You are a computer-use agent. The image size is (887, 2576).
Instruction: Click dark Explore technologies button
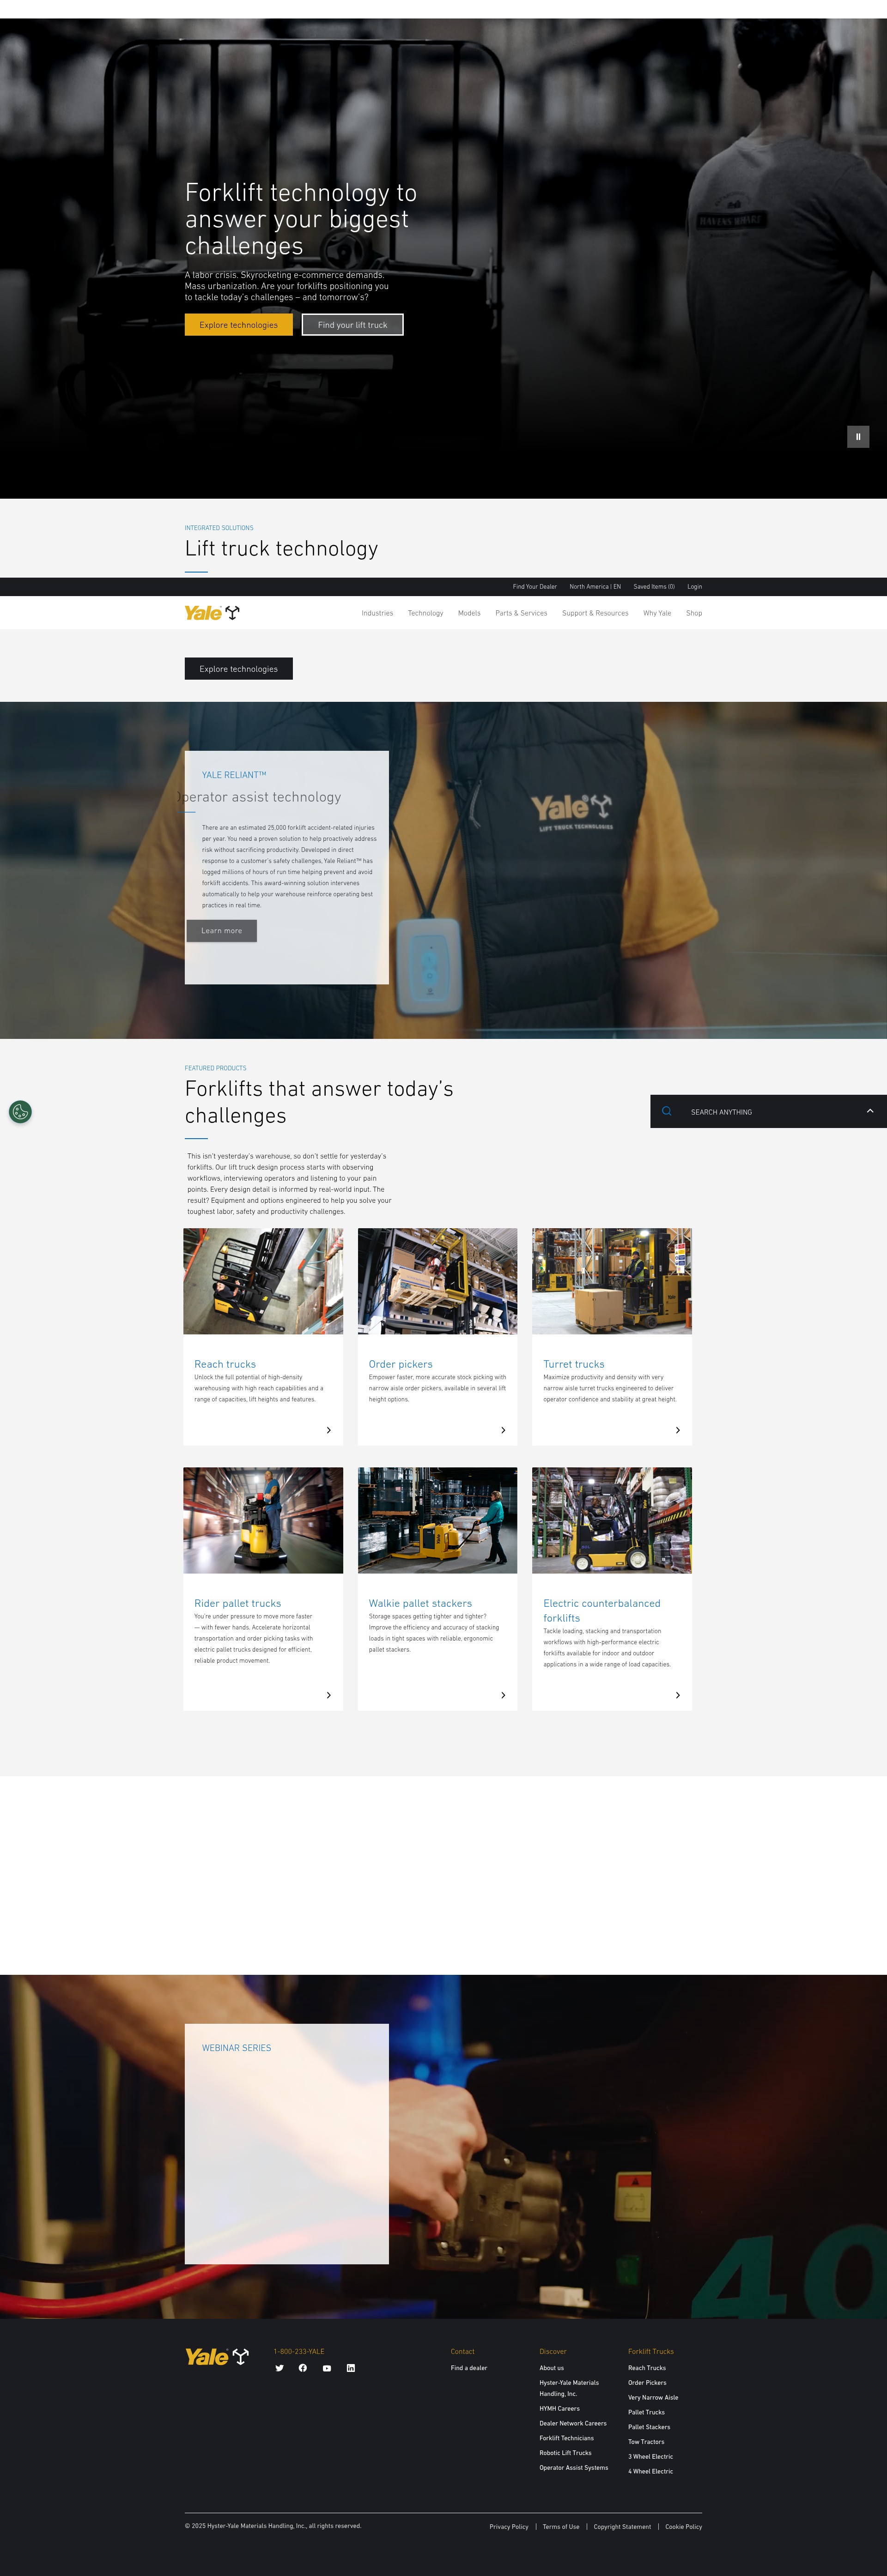238,669
